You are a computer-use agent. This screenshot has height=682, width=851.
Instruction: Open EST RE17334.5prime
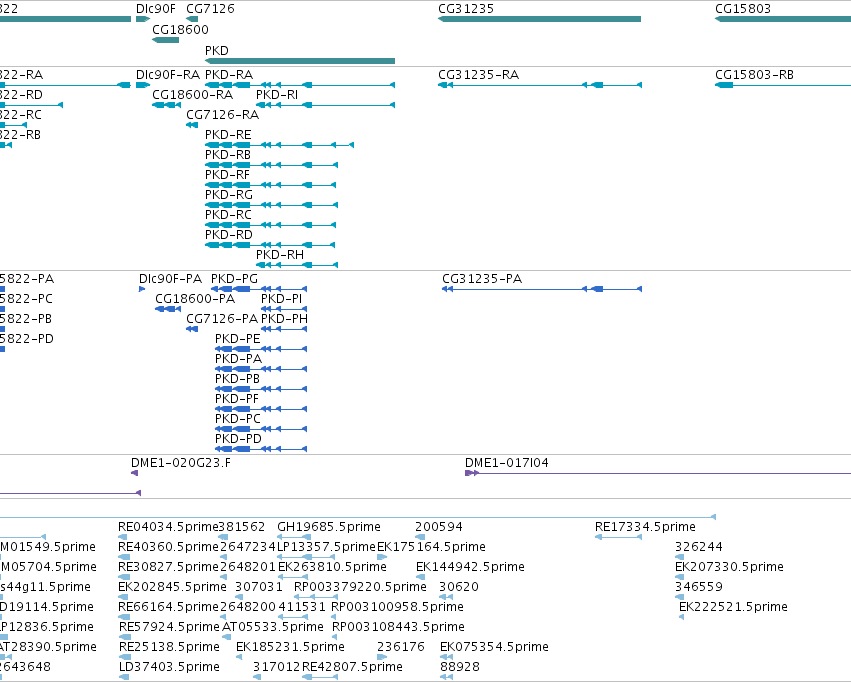point(645,527)
